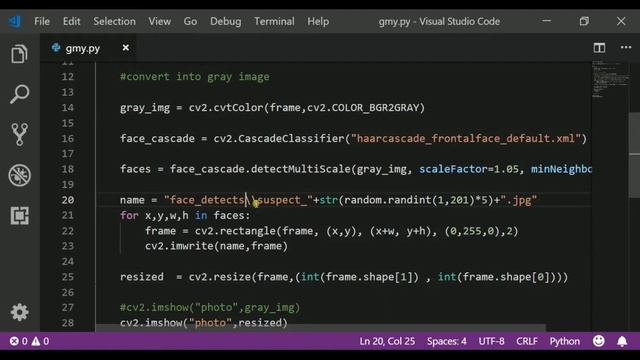This screenshot has height=360, width=640.
Task: Click '".jpg"' string on line 20
Action: 519,200
